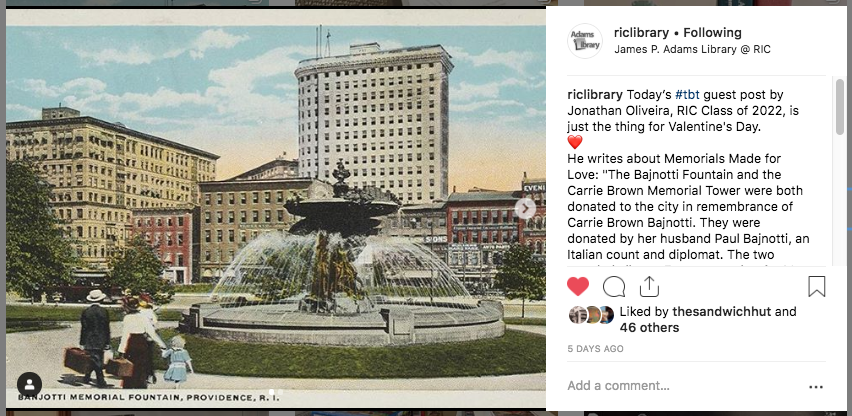Click the Bajnotti fountain postcard image
The height and width of the screenshot is (416, 852).
pos(275,209)
